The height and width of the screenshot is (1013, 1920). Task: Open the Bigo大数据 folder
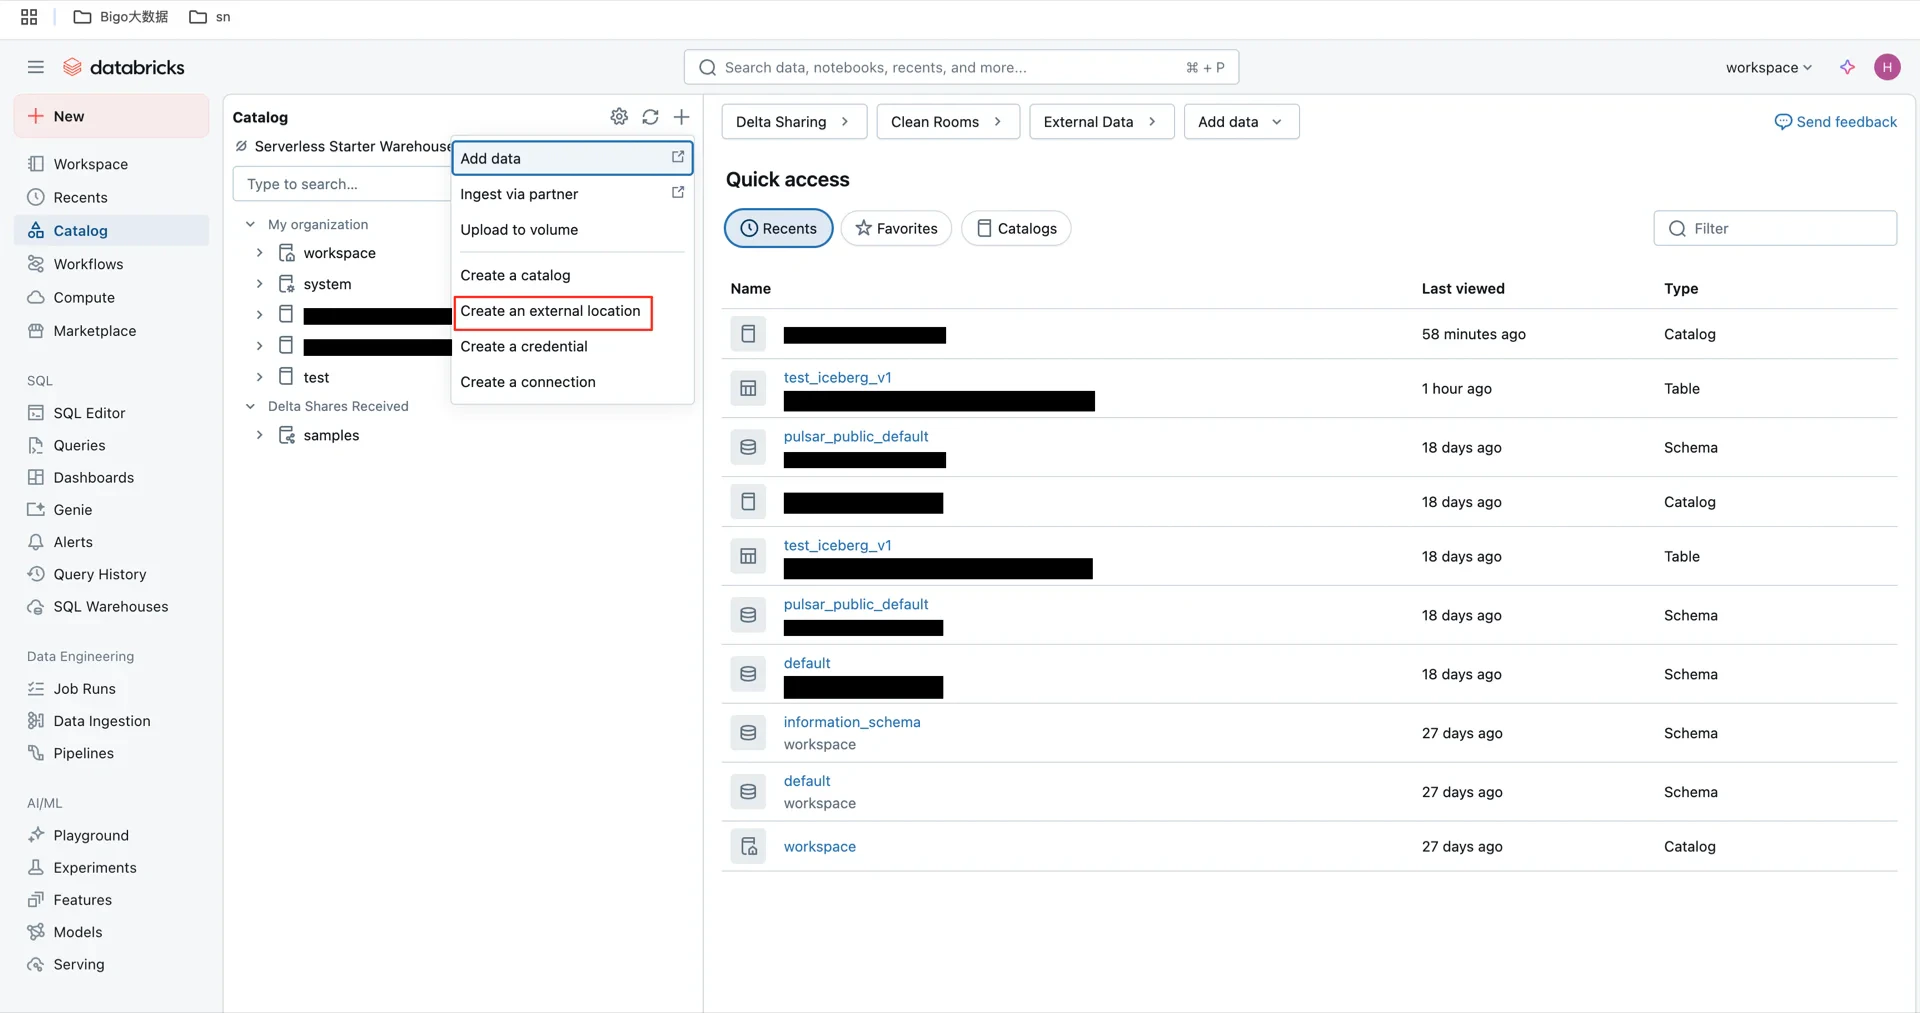[x=121, y=17]
